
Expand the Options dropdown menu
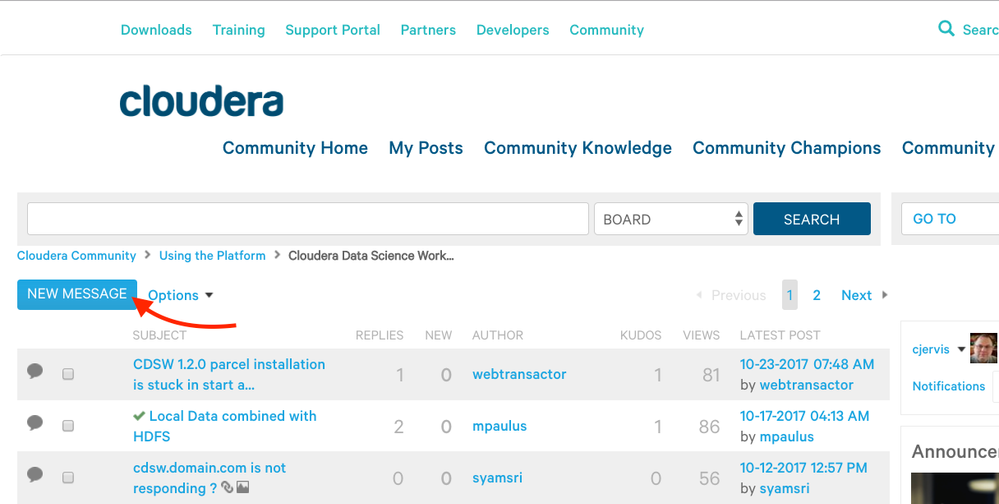coord(181,295)
